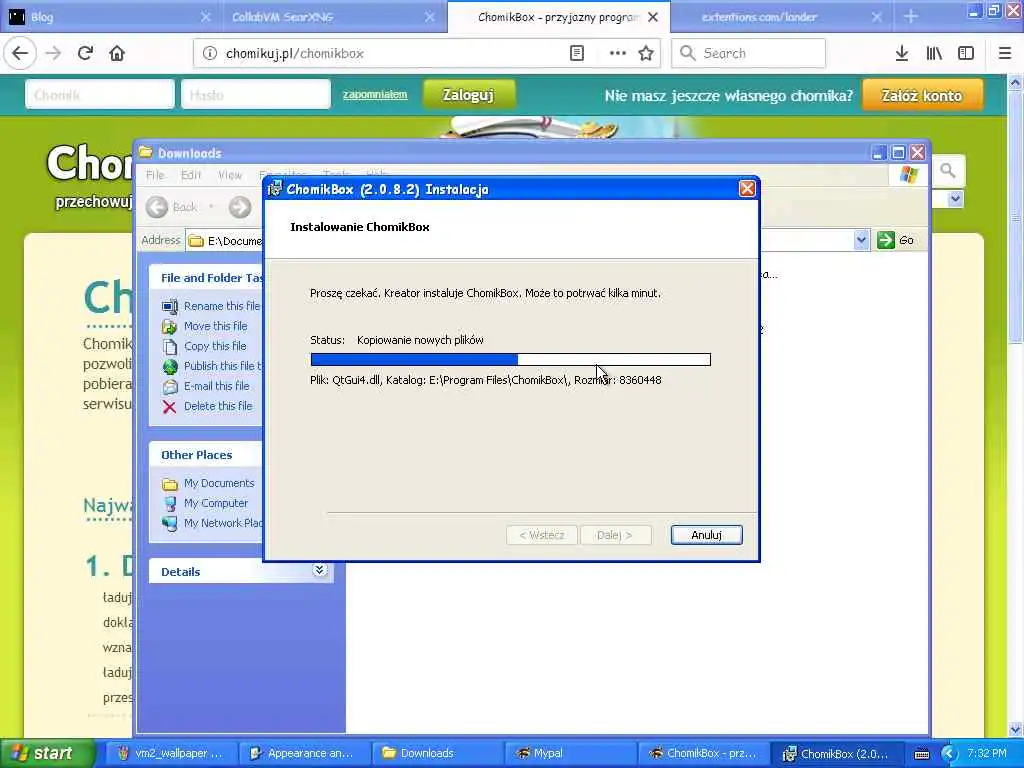This screenshot has height=768, width=1024.
Task: Open My Network Places icon
Action: coord(170,524)
